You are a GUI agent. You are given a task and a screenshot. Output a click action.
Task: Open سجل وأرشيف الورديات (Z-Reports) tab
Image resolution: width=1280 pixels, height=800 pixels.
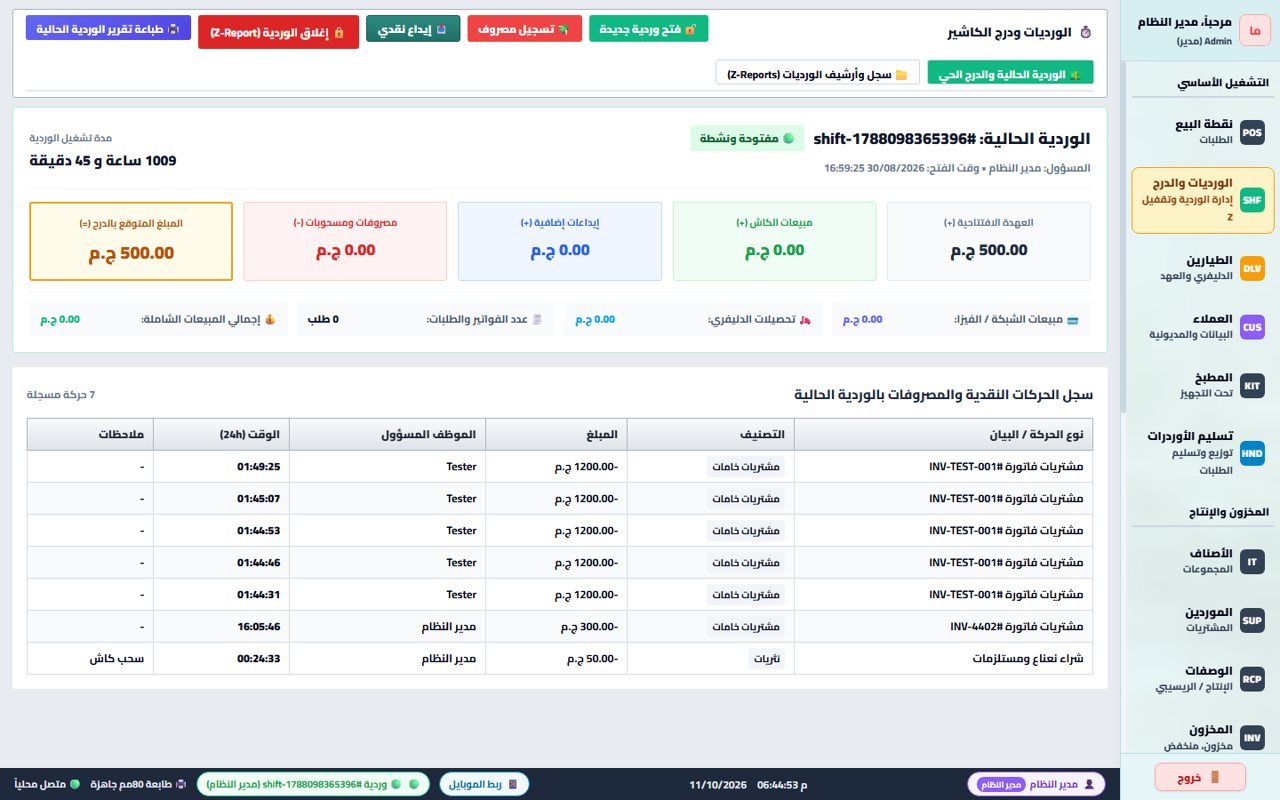pos(817,73)
